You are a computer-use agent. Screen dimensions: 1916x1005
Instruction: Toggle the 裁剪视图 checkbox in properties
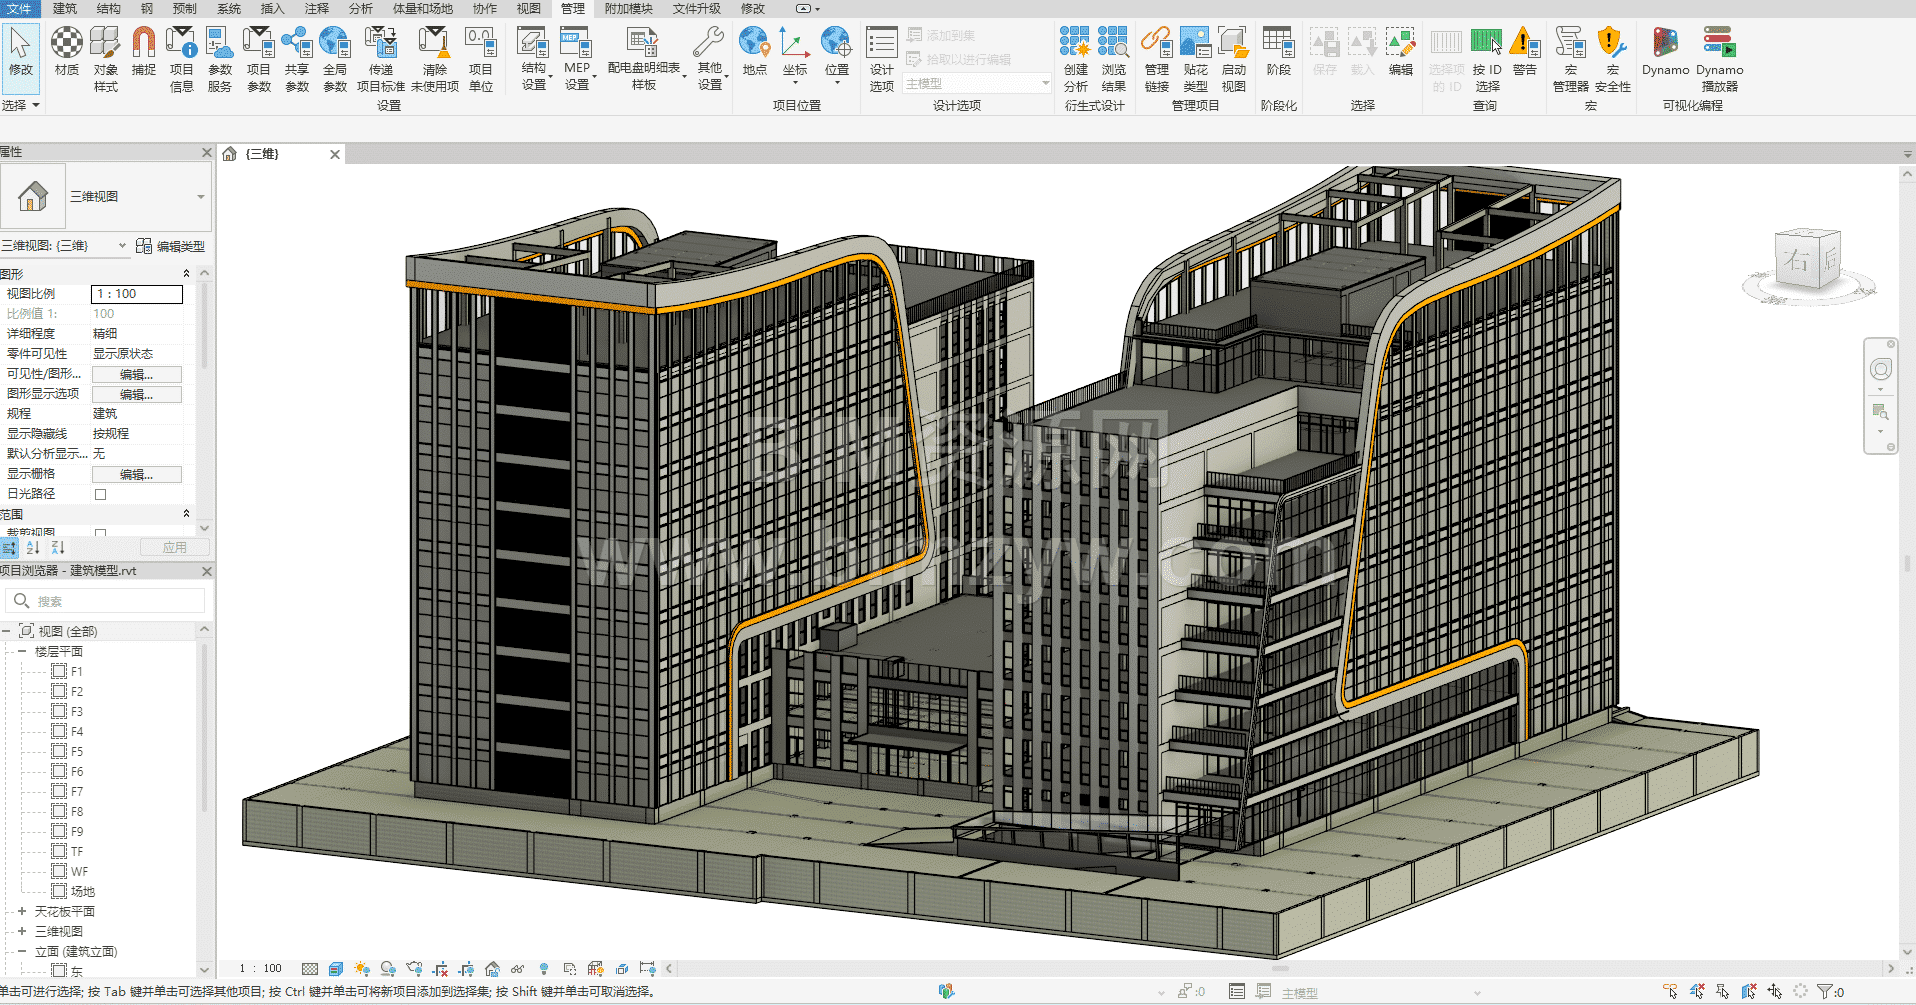(x=100, y=534)
